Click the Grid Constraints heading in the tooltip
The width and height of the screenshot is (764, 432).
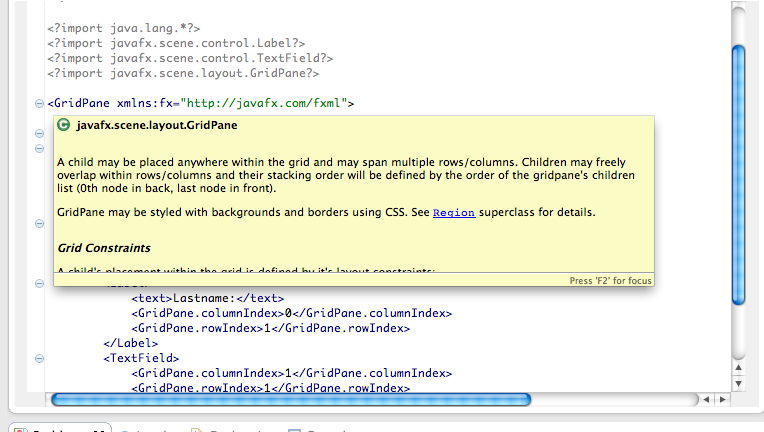[103, 247]
